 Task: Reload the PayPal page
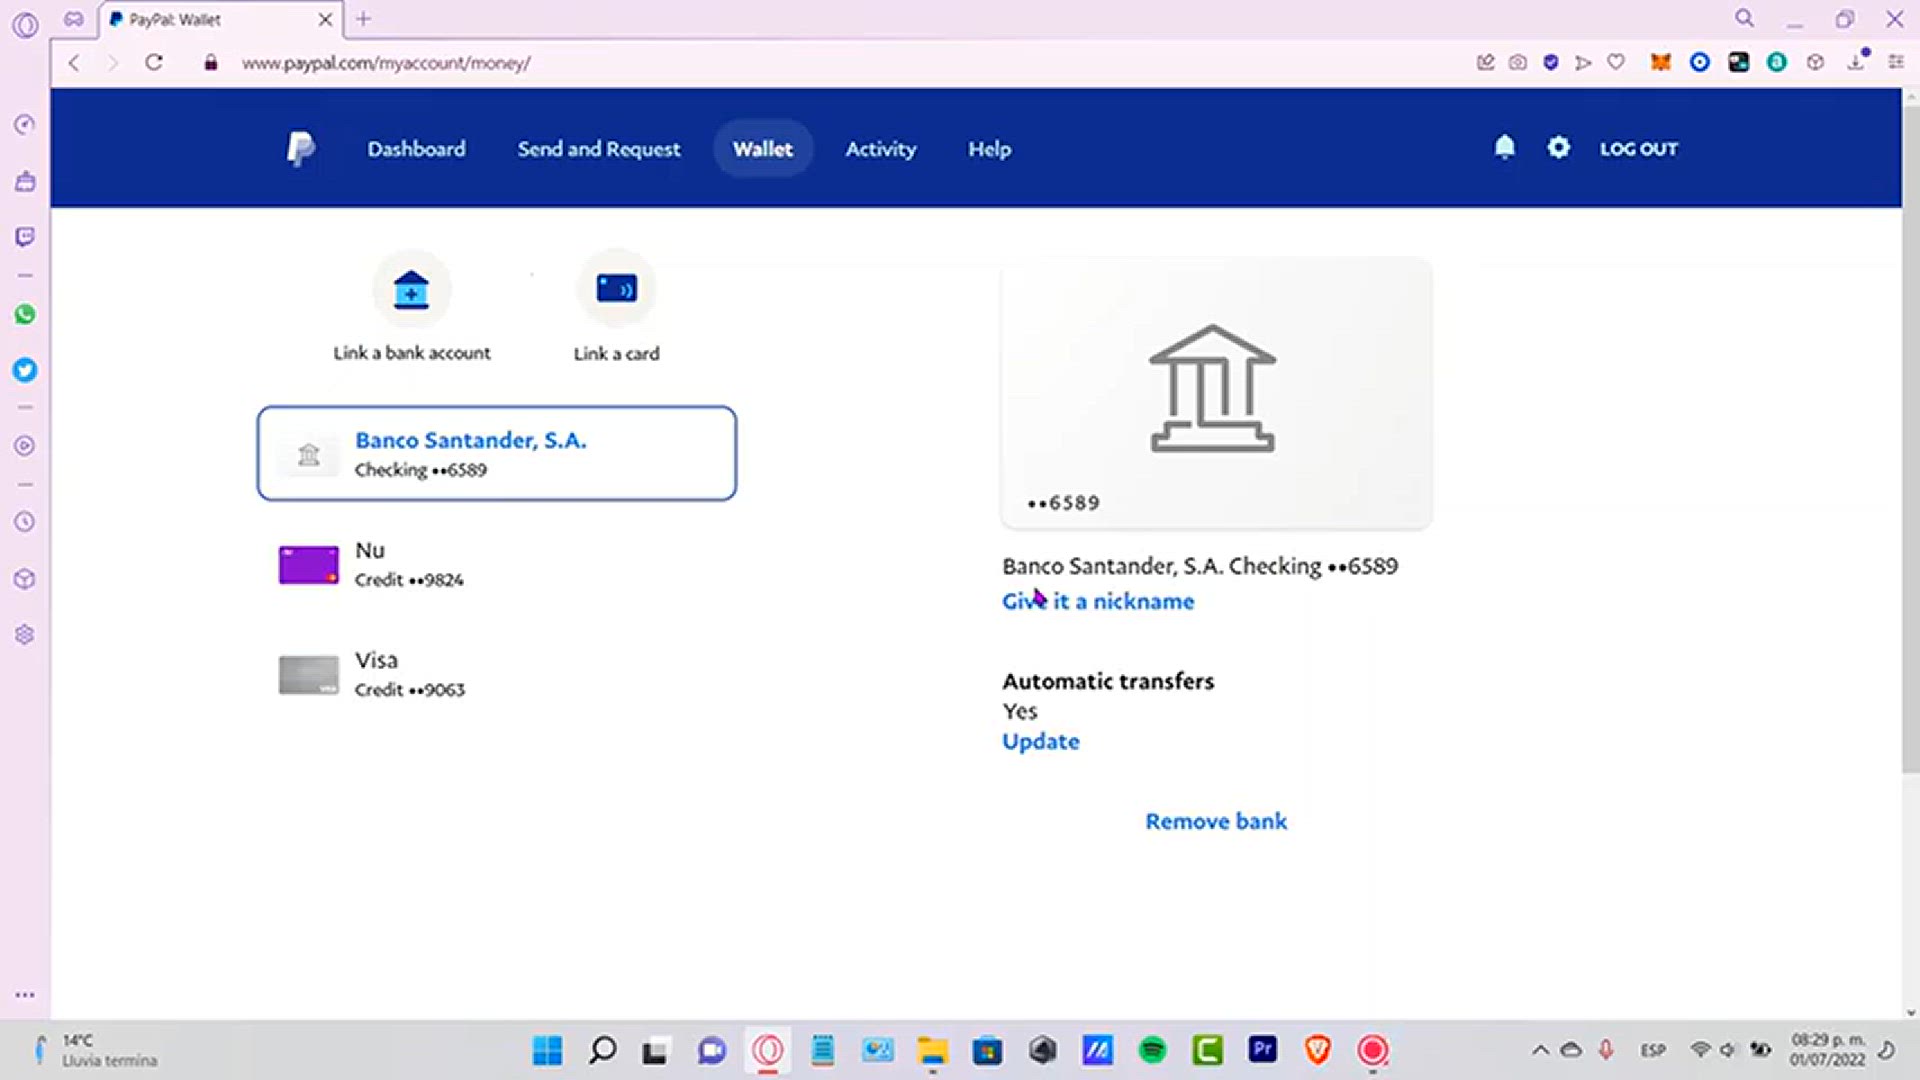(x=154, y=63)
